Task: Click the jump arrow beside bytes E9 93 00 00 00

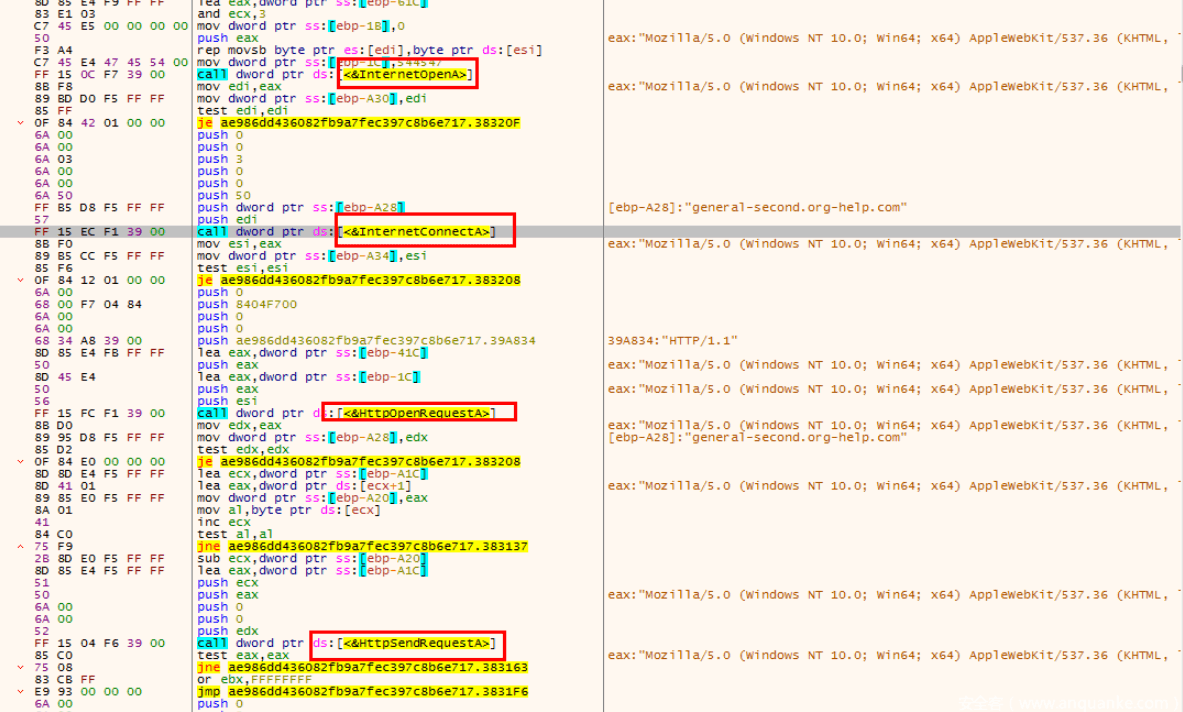Action: click(x=20, y=692)
